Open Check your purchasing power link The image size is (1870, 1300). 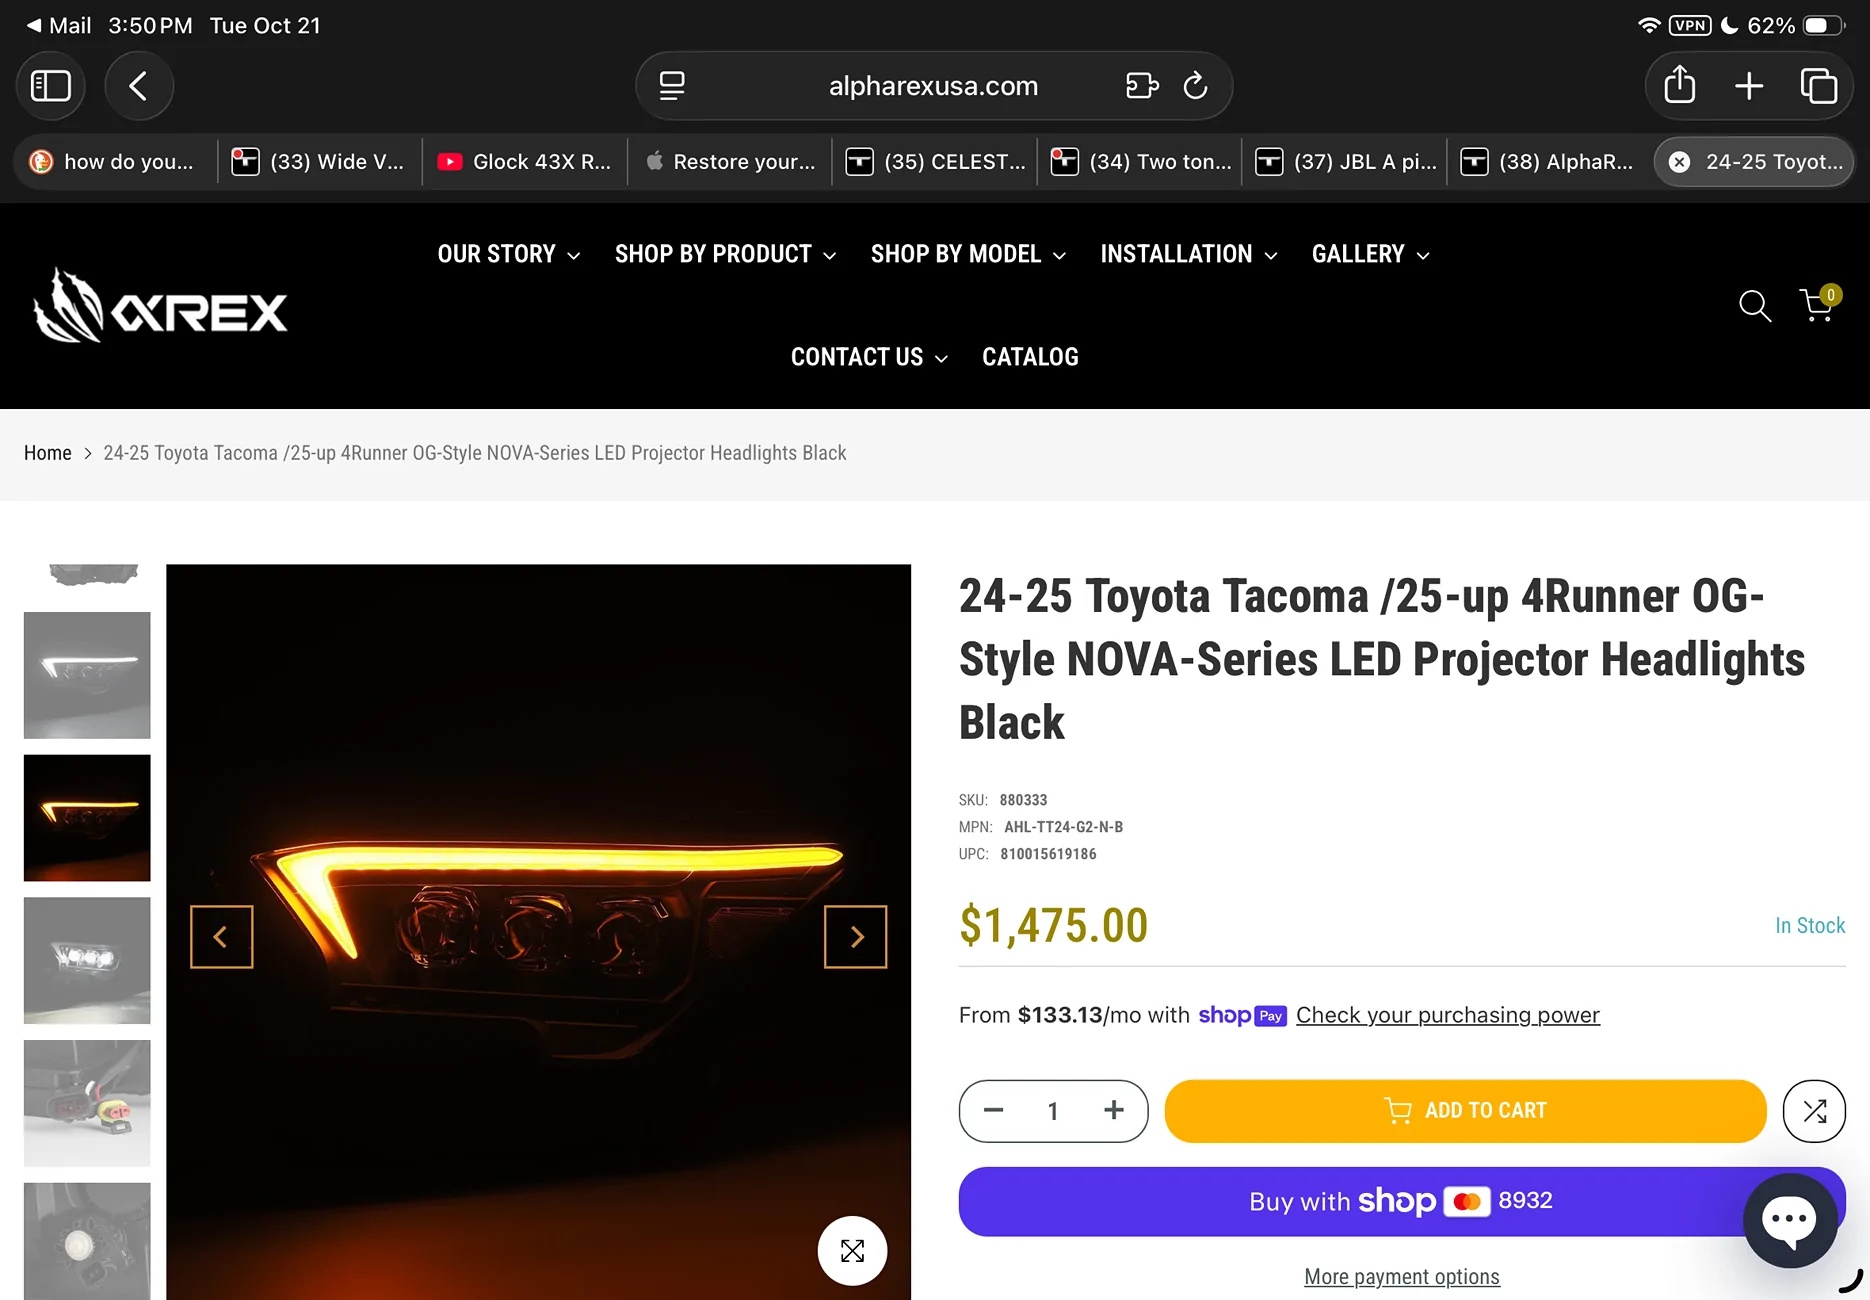(x=1447, y=1015)
